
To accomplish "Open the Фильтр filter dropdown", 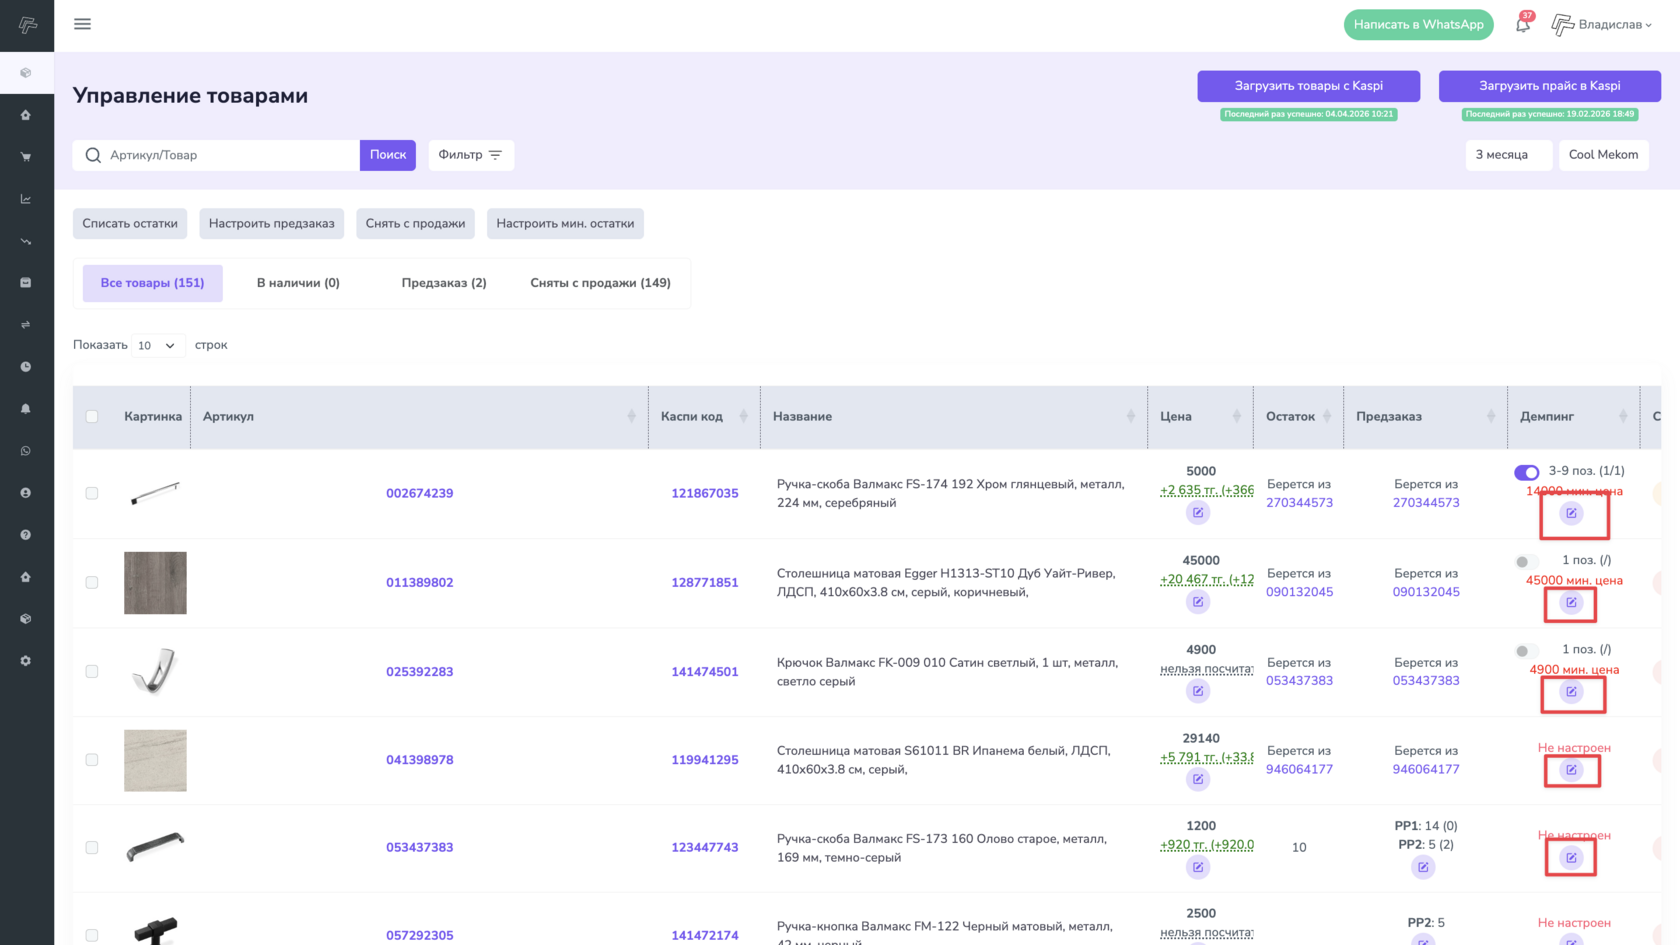I will tap(471, 155).
